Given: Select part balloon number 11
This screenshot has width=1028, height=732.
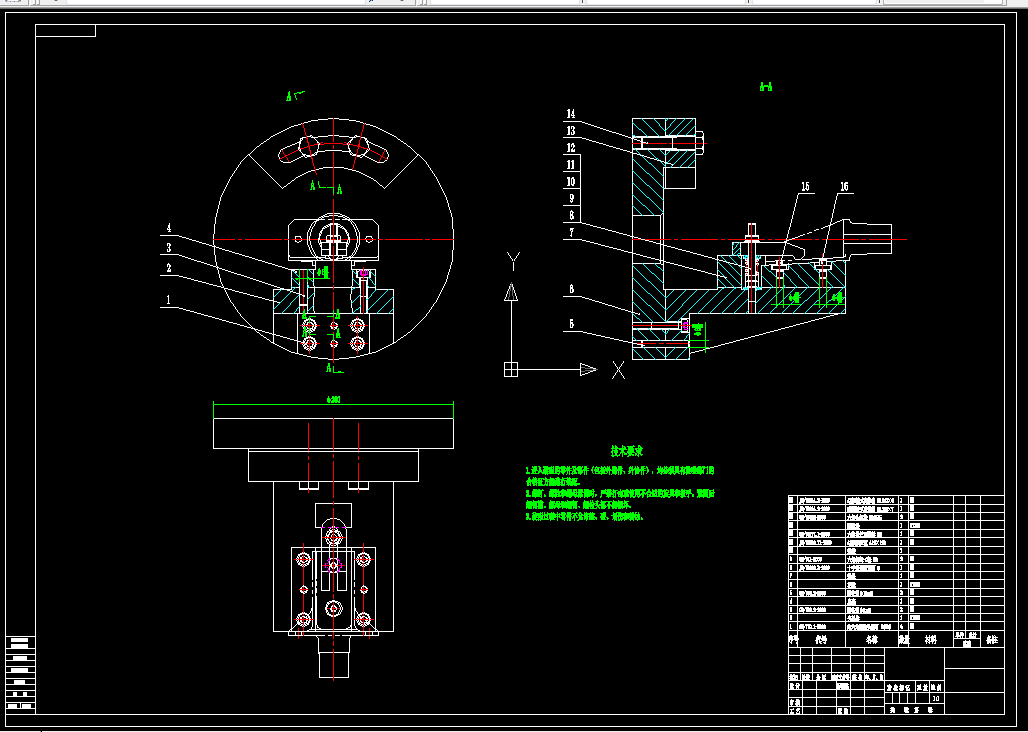Looking at the screenshot, I should (570, 164).
